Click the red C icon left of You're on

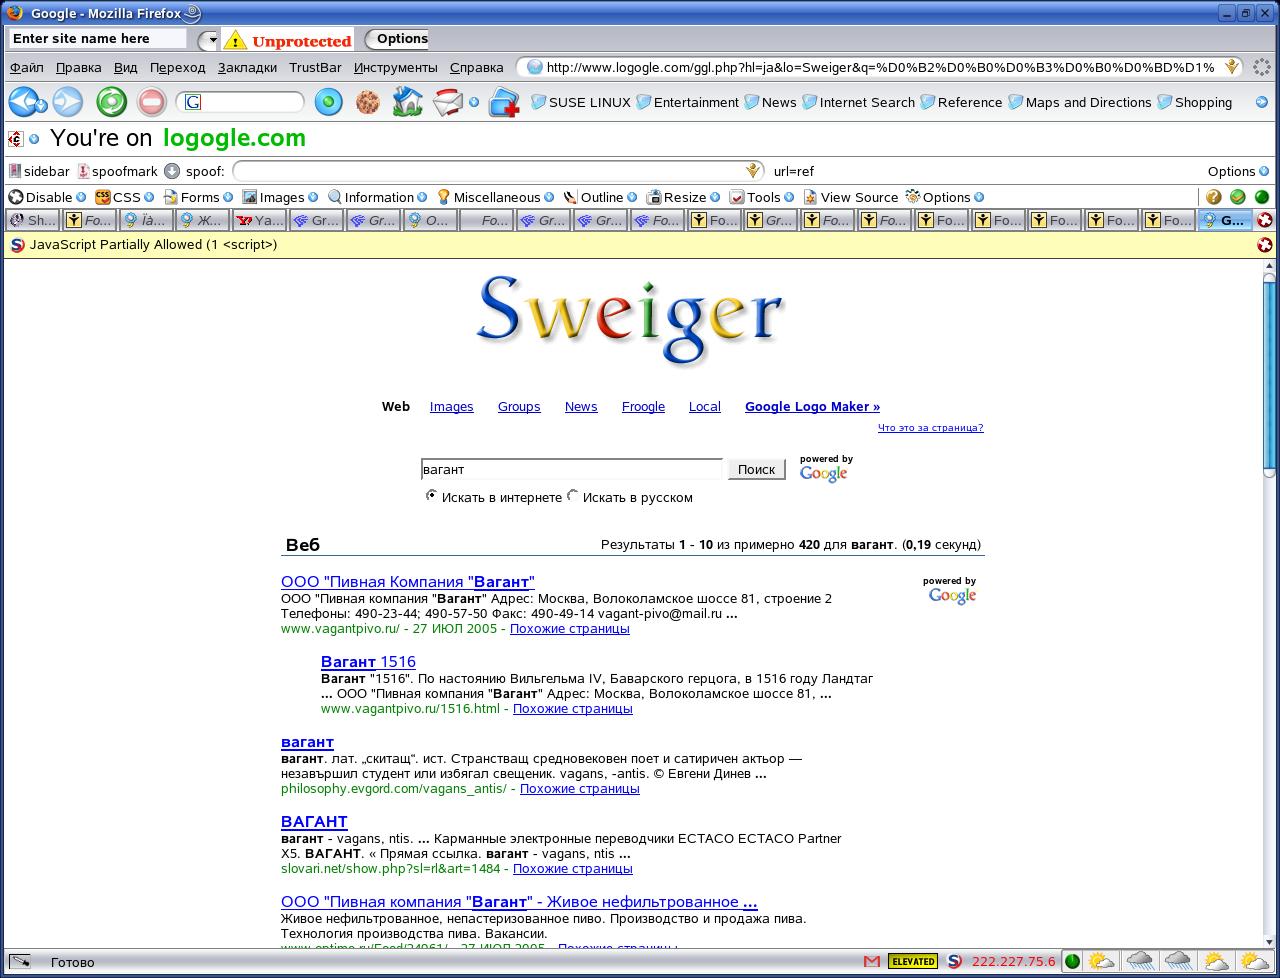[x=15, y=139]
